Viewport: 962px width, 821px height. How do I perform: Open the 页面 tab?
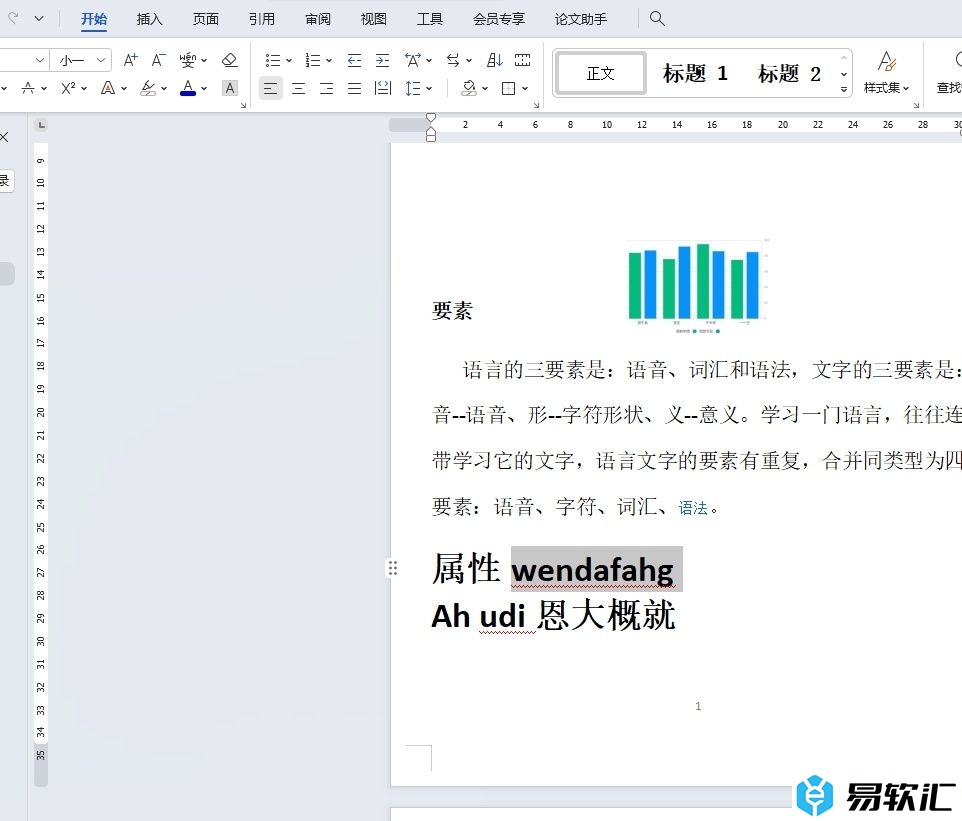point(206,19)
